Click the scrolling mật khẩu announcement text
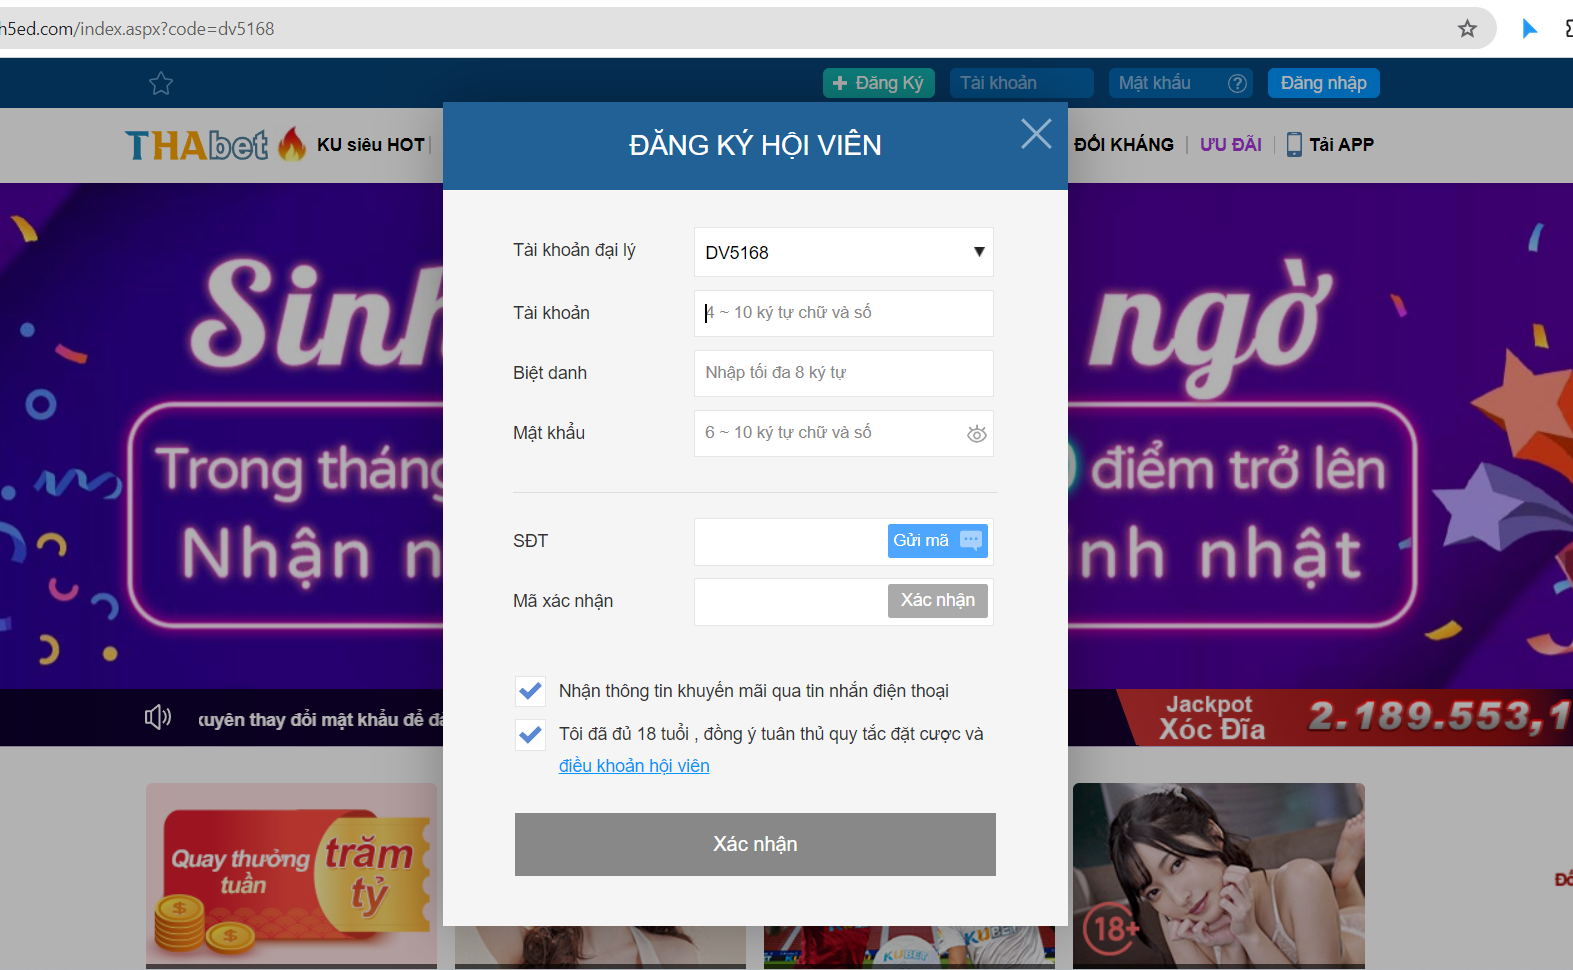This screenshot has height=970, width=1573. click(x=320, y=719)
